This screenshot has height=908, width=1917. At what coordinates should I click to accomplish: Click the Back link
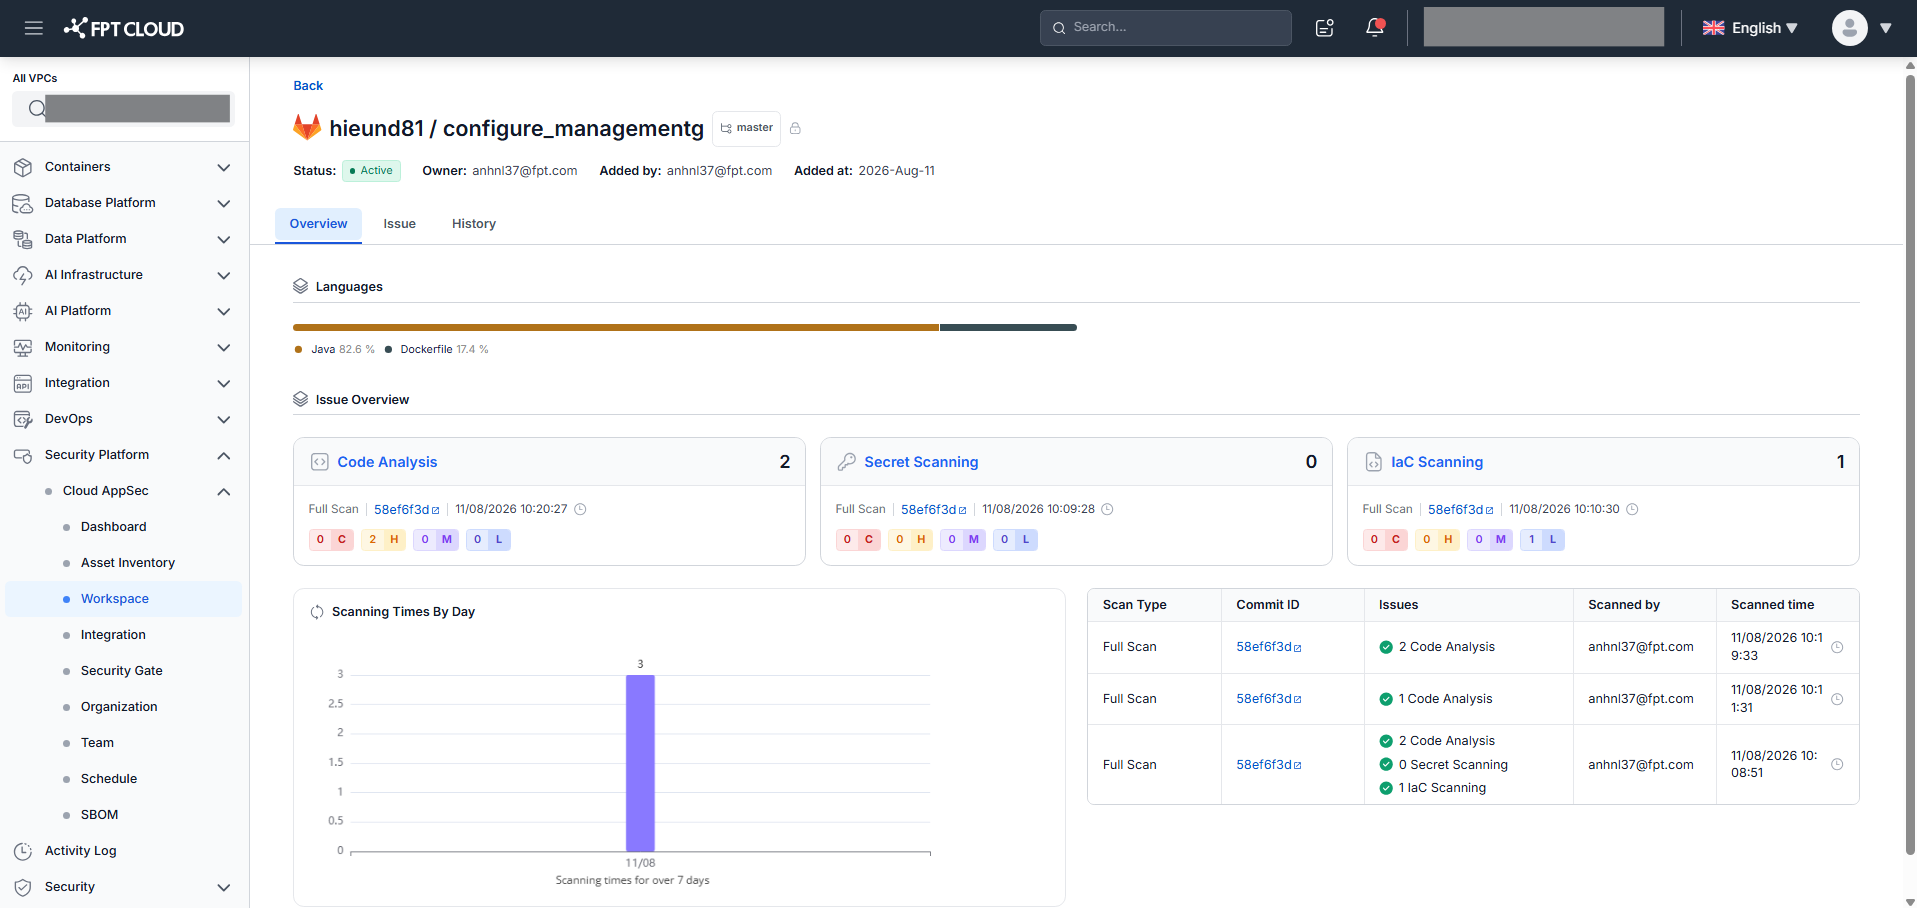click(308, 86)
